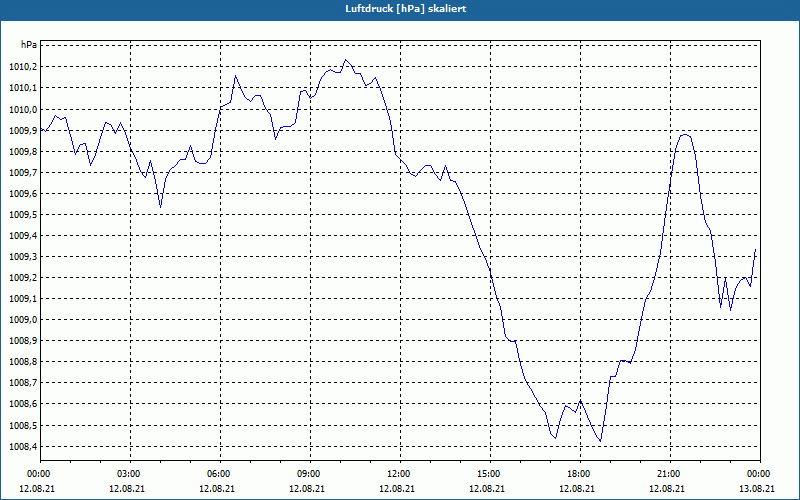Click the 09:00 time axis label

[x=310, y=474]
